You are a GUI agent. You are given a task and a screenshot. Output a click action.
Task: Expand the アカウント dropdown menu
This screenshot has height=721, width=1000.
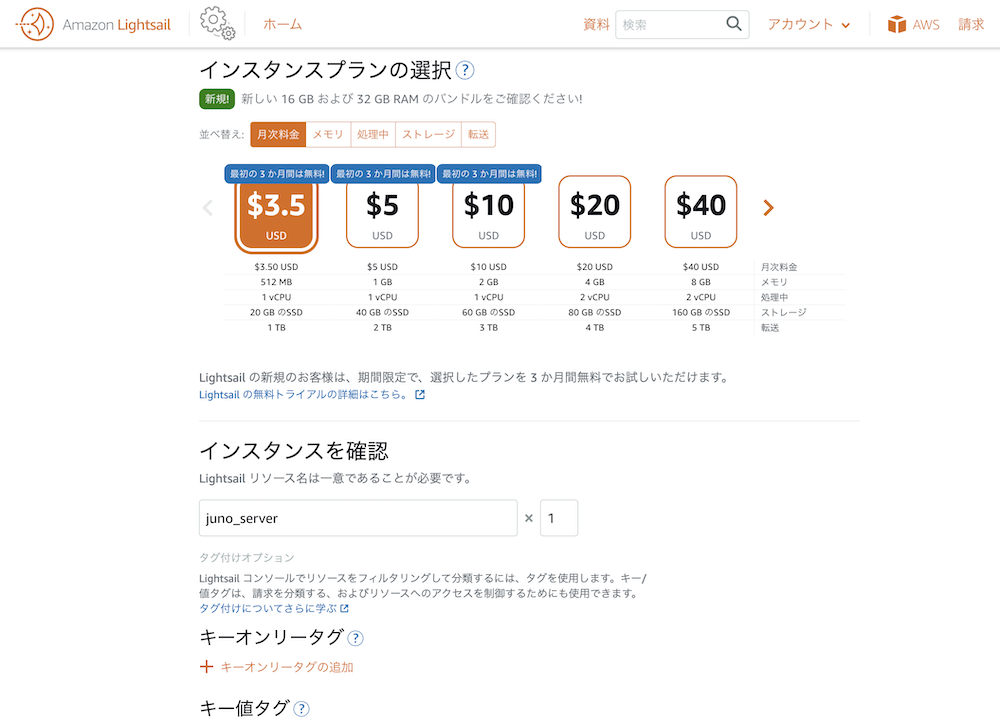click(809, 24)
